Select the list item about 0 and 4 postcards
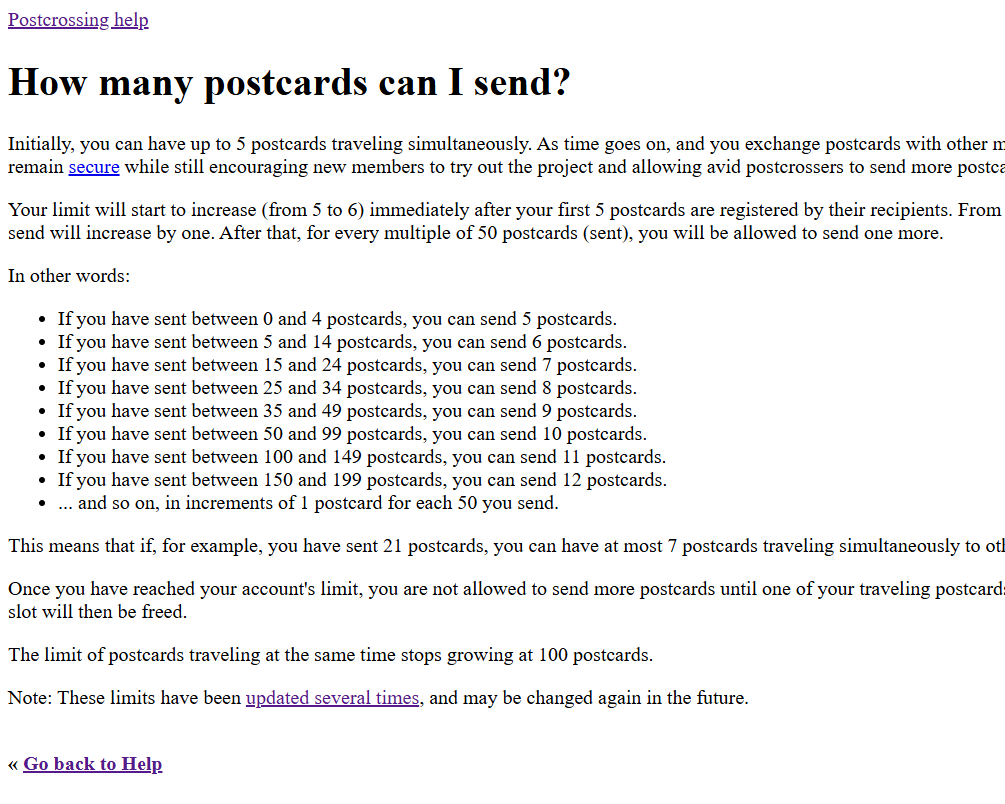The width and height of the screenshot is (1005, 804). tap(337, 320)
